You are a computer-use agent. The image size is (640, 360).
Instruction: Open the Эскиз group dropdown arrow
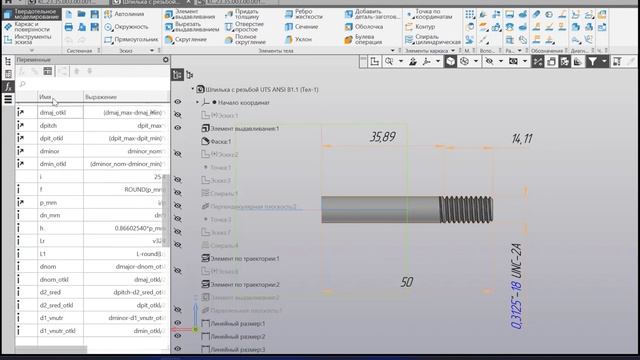pos(152,51)
